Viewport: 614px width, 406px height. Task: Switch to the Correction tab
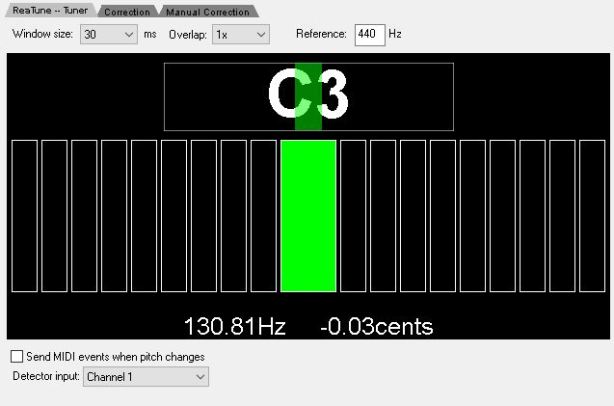(x=127, y=12)
